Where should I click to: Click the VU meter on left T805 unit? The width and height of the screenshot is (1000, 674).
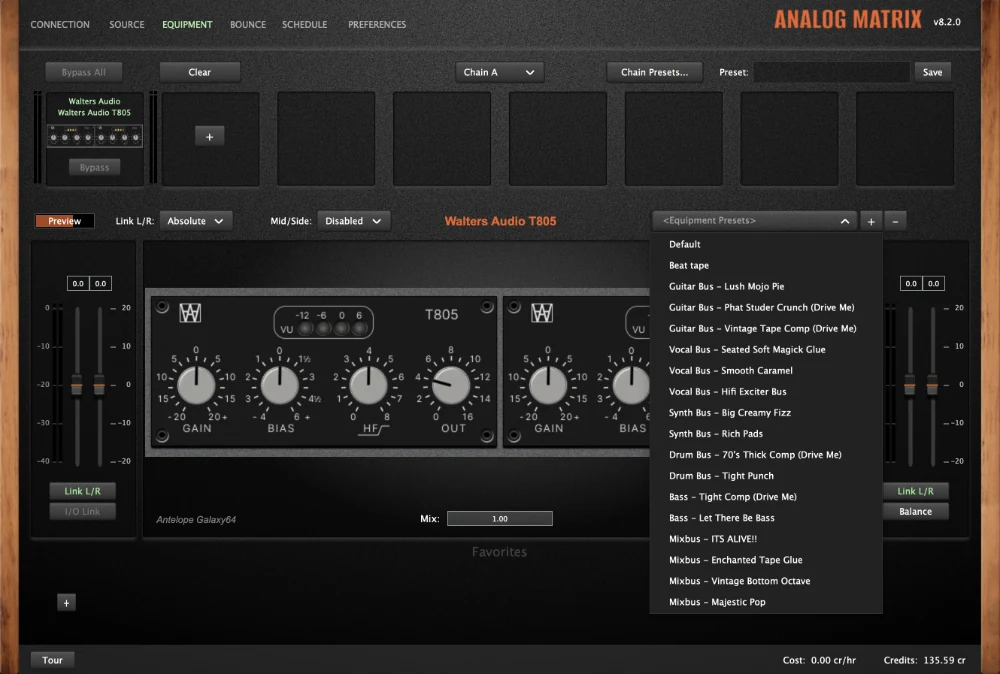(x=324, y=322)
